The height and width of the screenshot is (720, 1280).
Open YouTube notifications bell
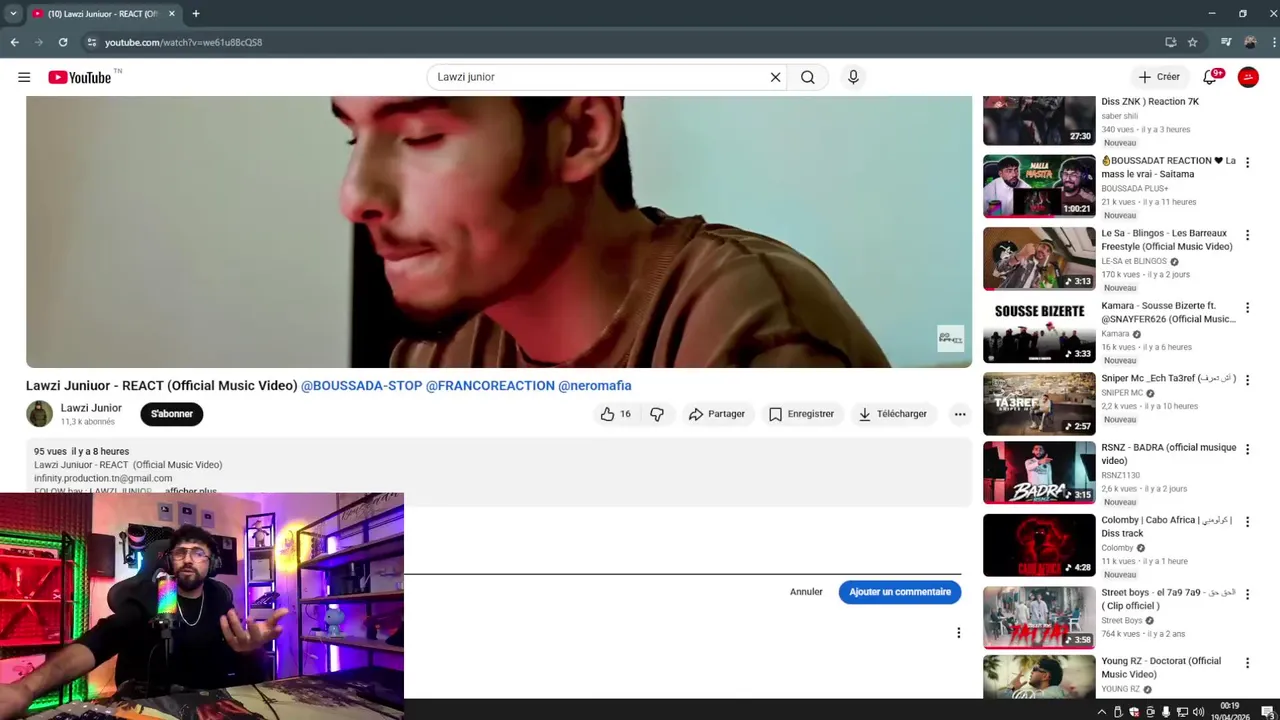[x=1210, y=77]
